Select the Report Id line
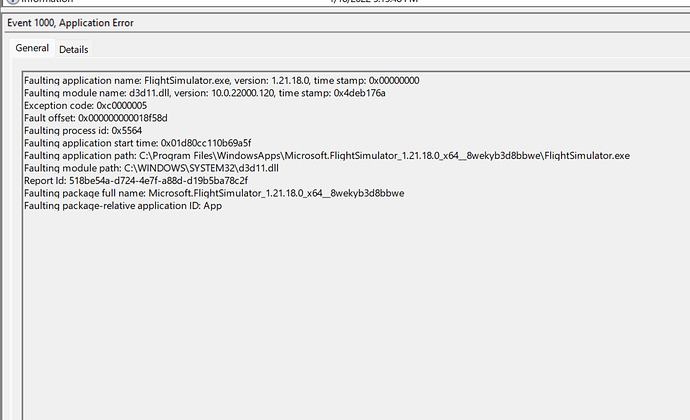Viewport: 690px width, 420px height. (x=136, y=181)
